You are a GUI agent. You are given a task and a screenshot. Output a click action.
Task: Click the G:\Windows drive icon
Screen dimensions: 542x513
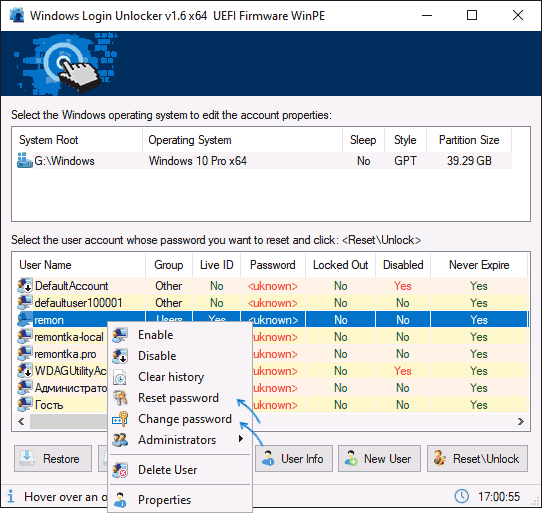tap(25, 161)
